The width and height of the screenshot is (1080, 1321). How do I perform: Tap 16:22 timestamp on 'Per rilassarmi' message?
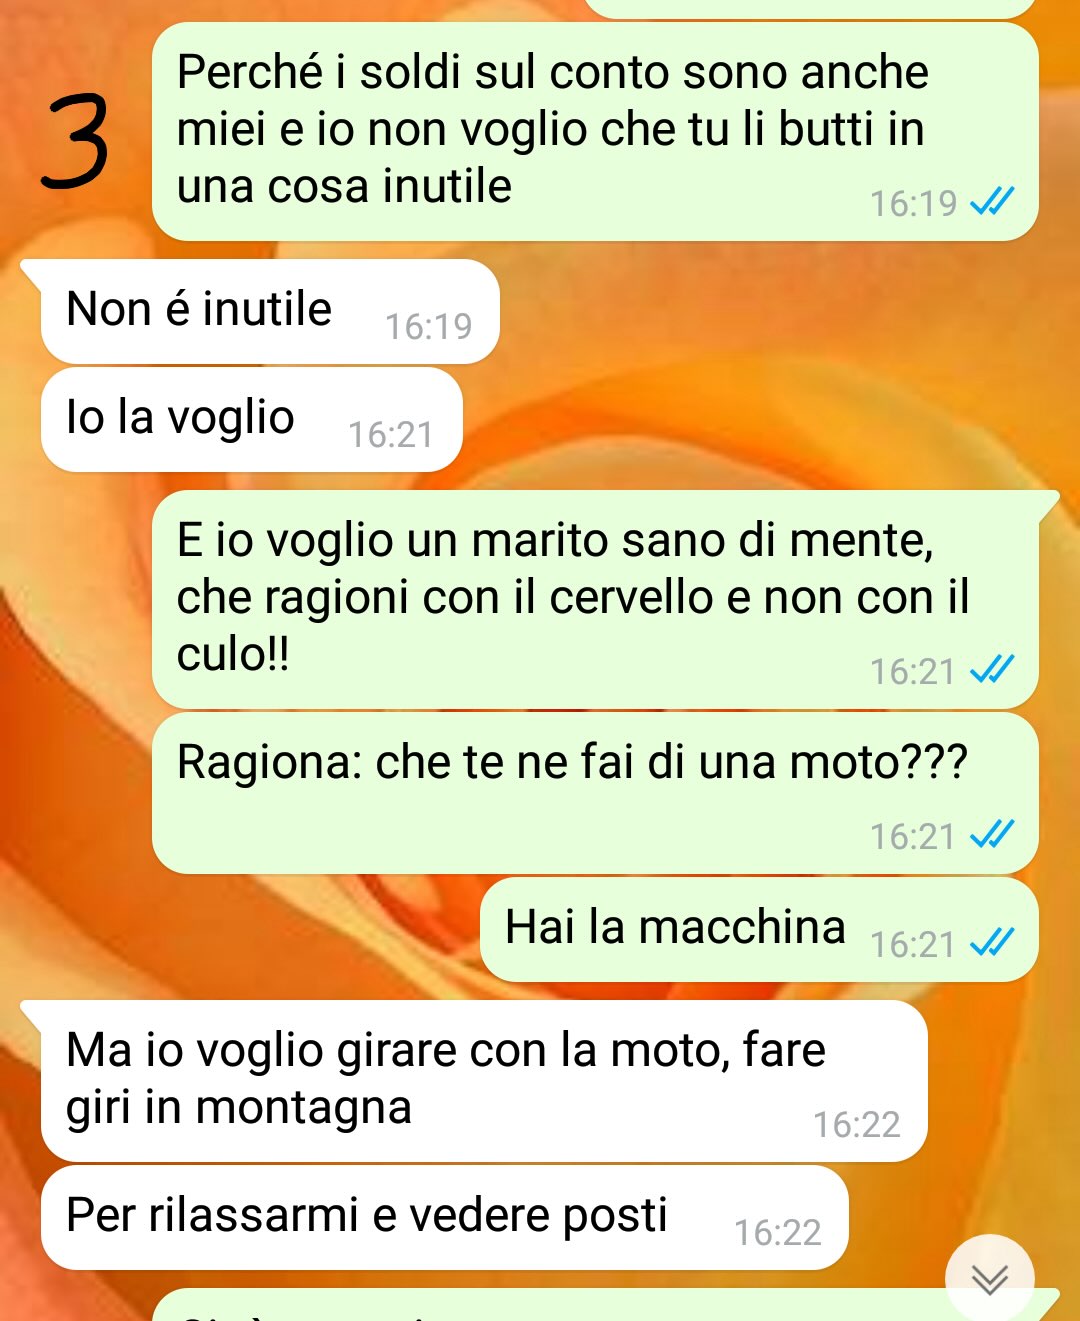777,1233
